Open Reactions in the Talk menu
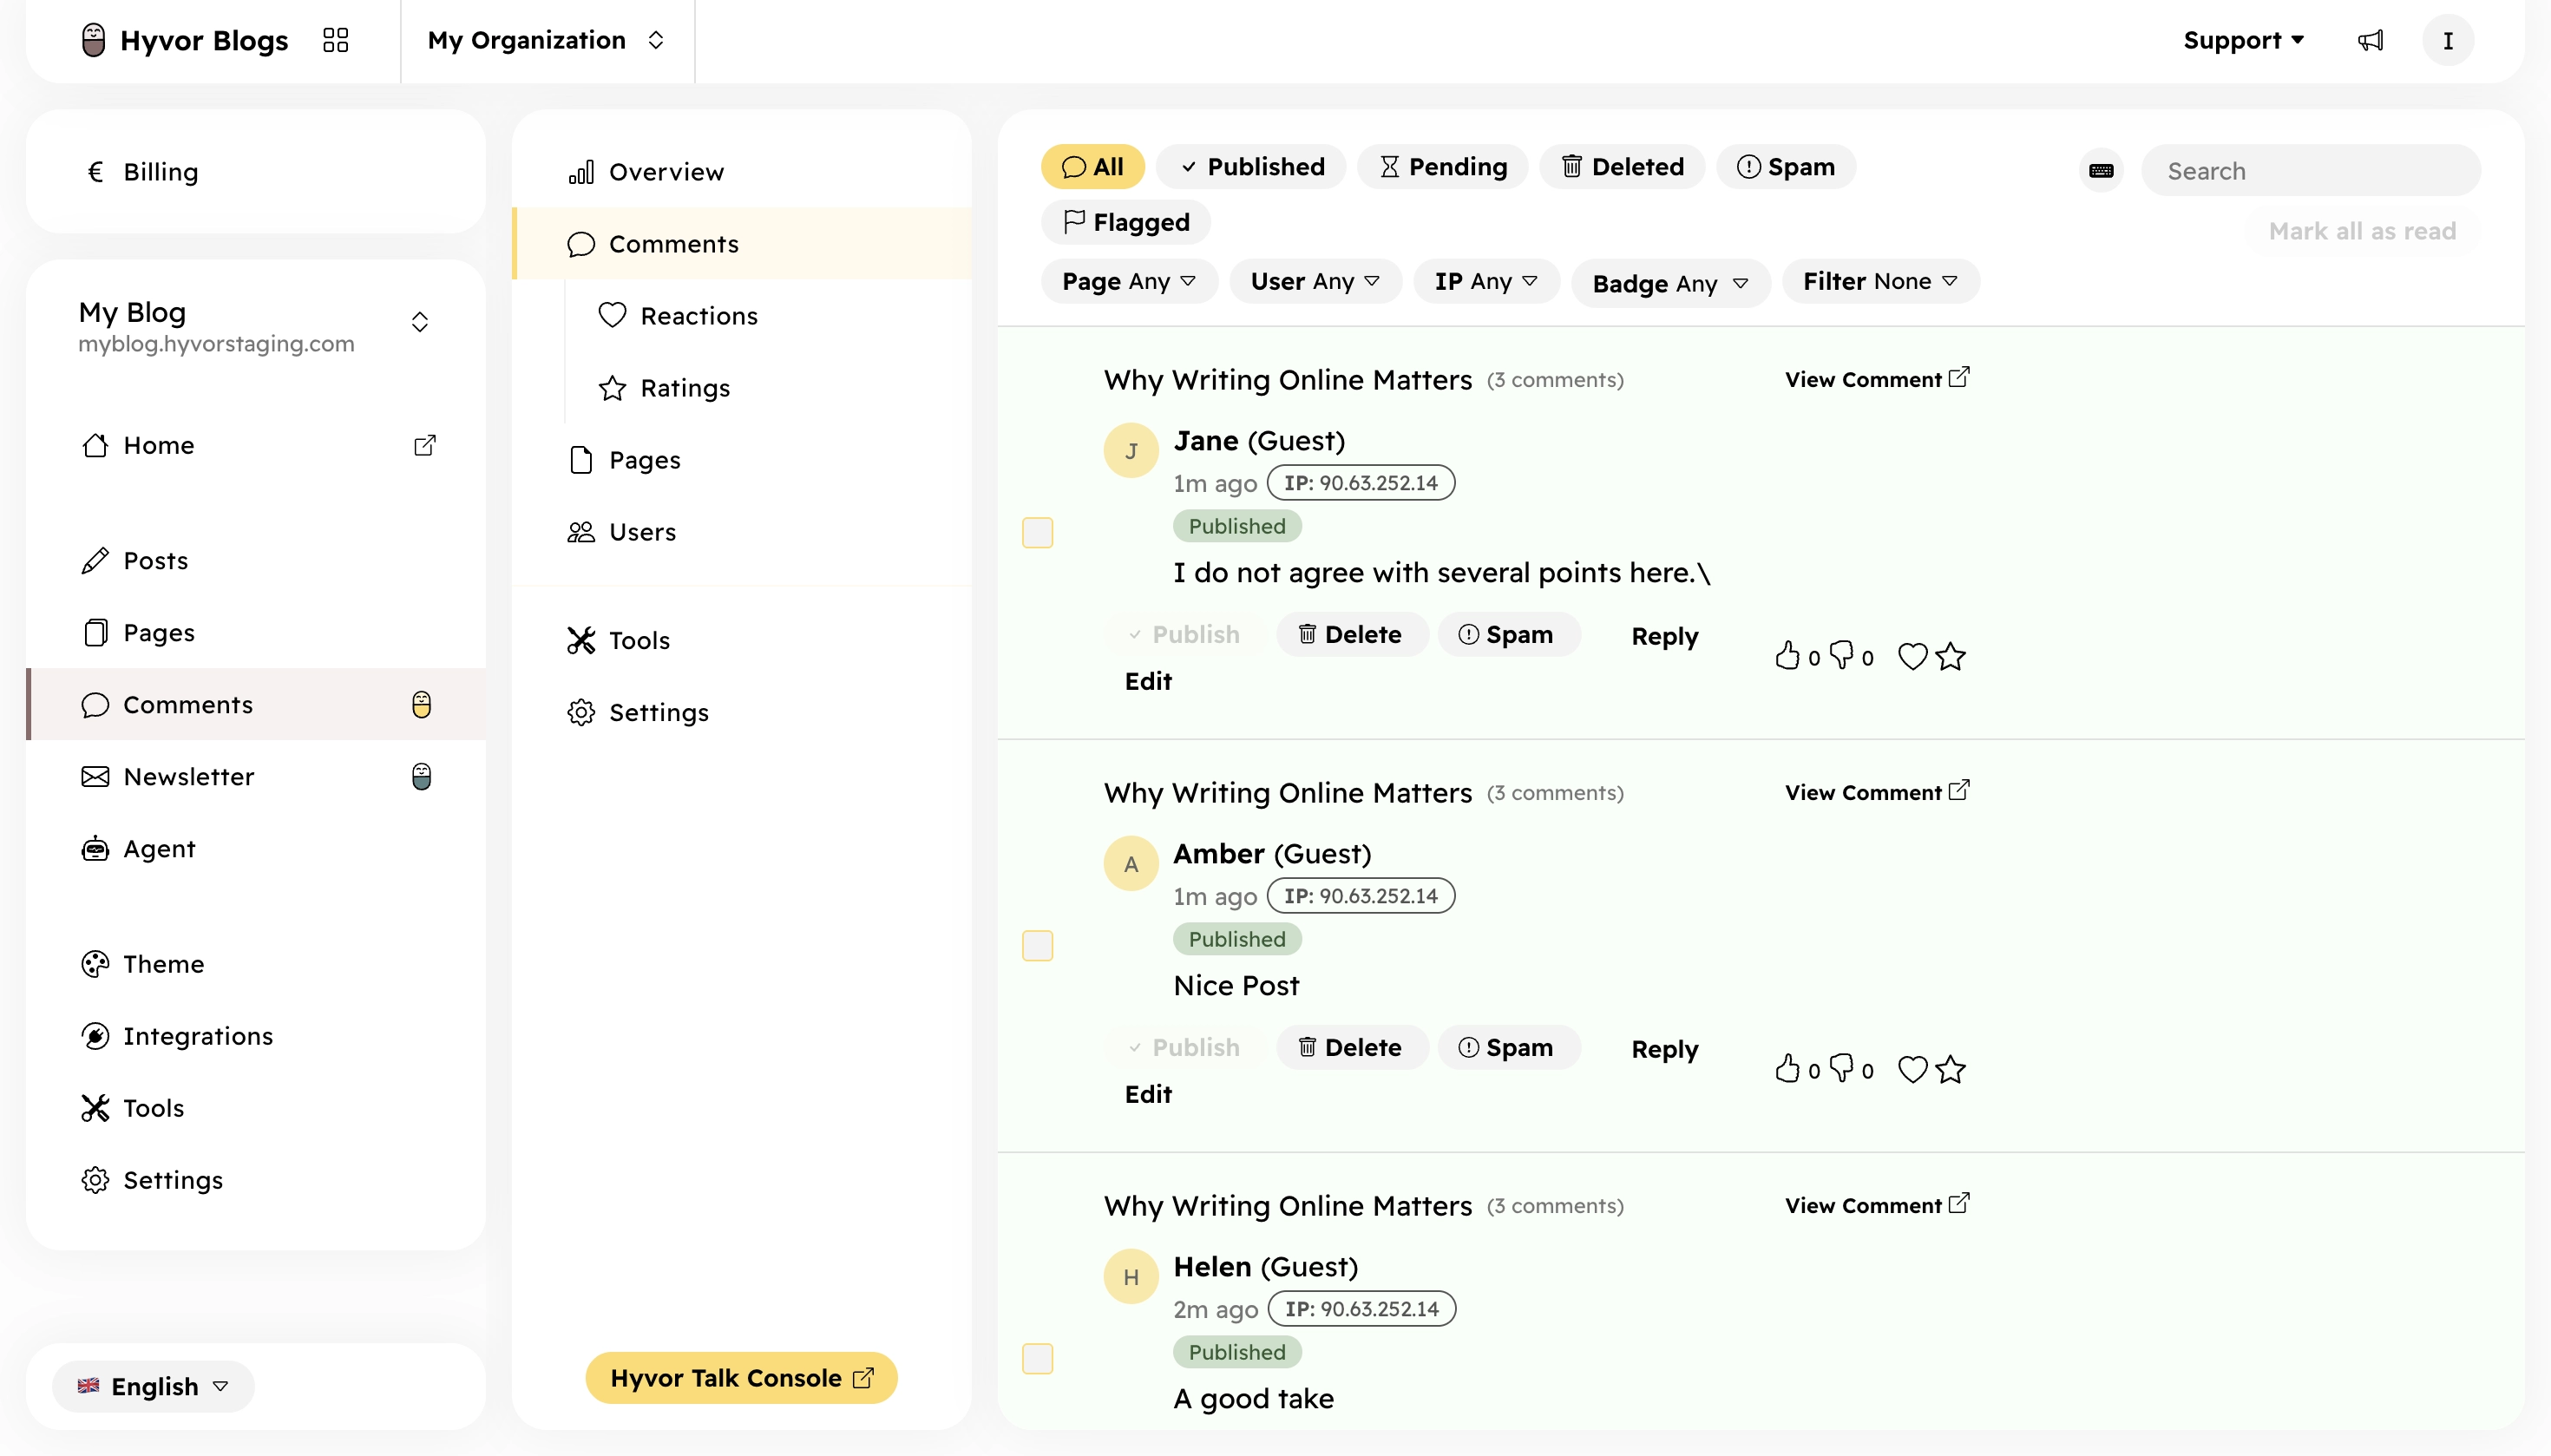Viewport: 2551px width, 1456px height. click(768, 316)
